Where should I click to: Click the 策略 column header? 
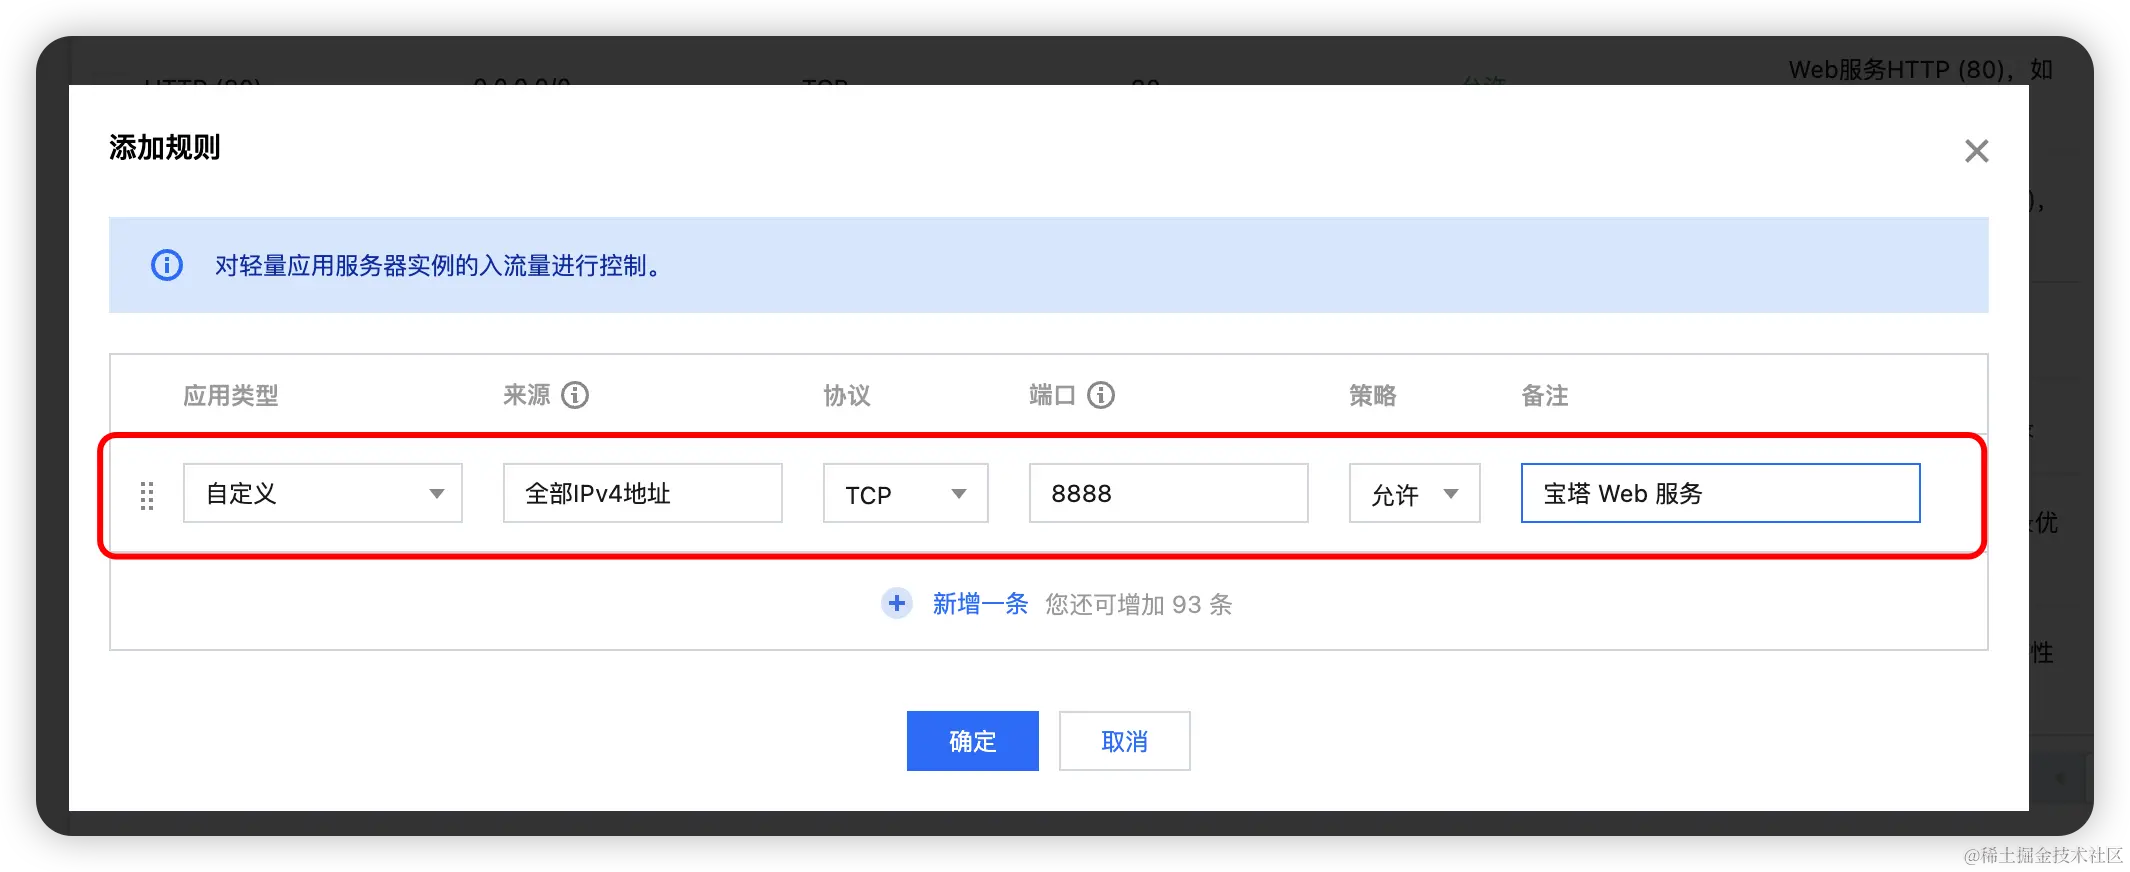tap(1373, 395)
